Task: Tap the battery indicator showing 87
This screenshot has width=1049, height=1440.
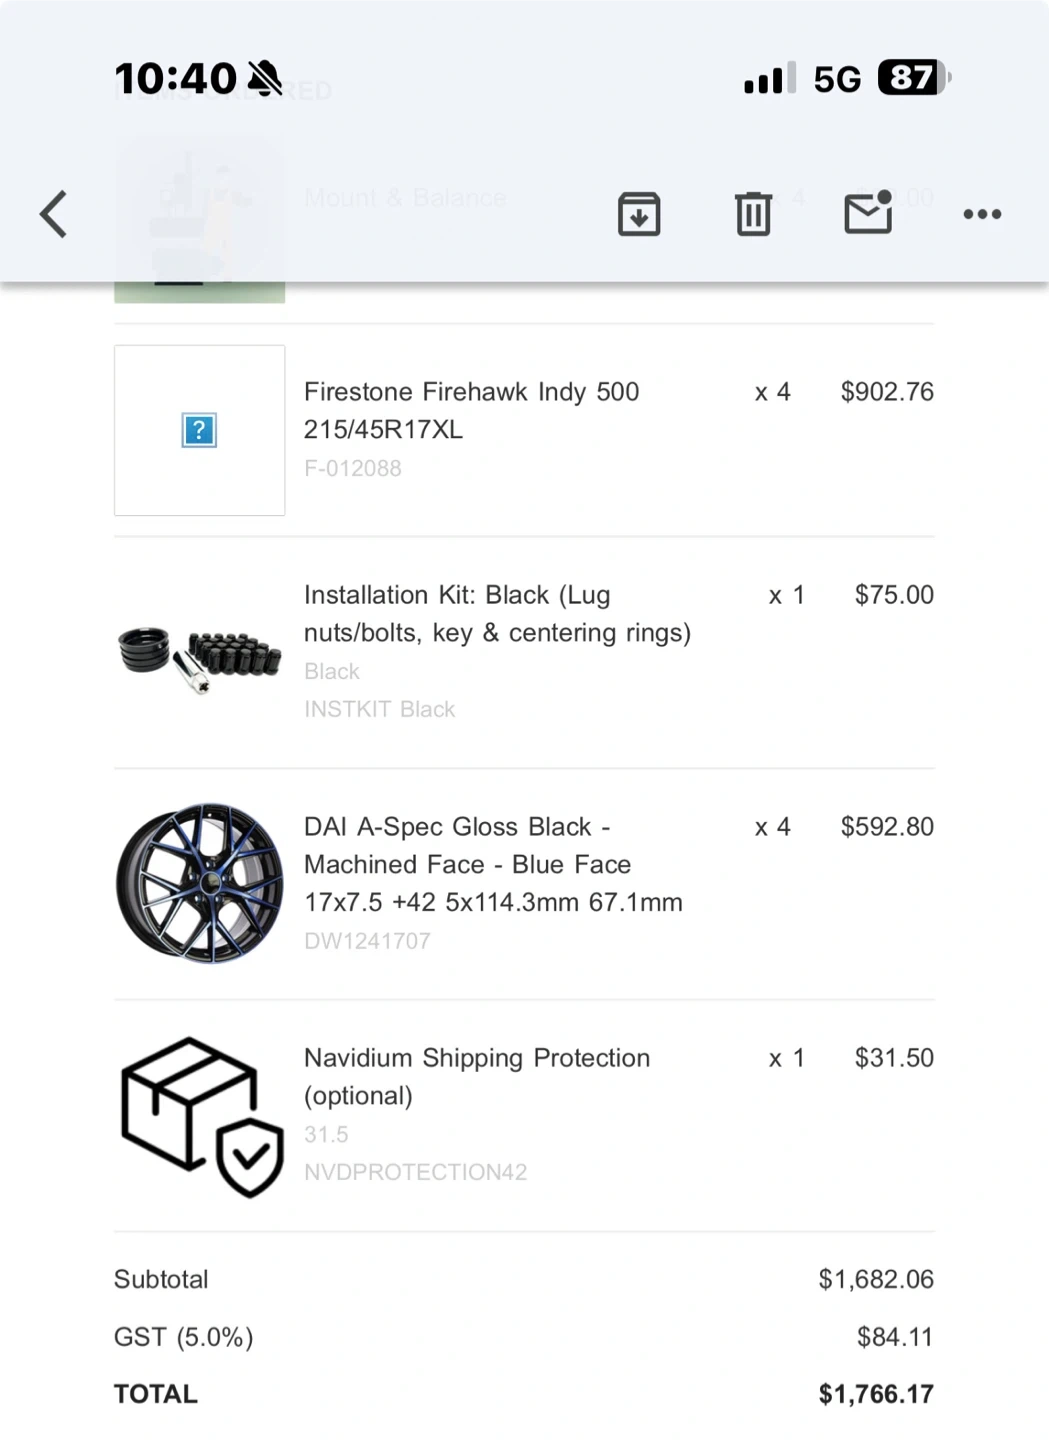Action: [912, 78]
